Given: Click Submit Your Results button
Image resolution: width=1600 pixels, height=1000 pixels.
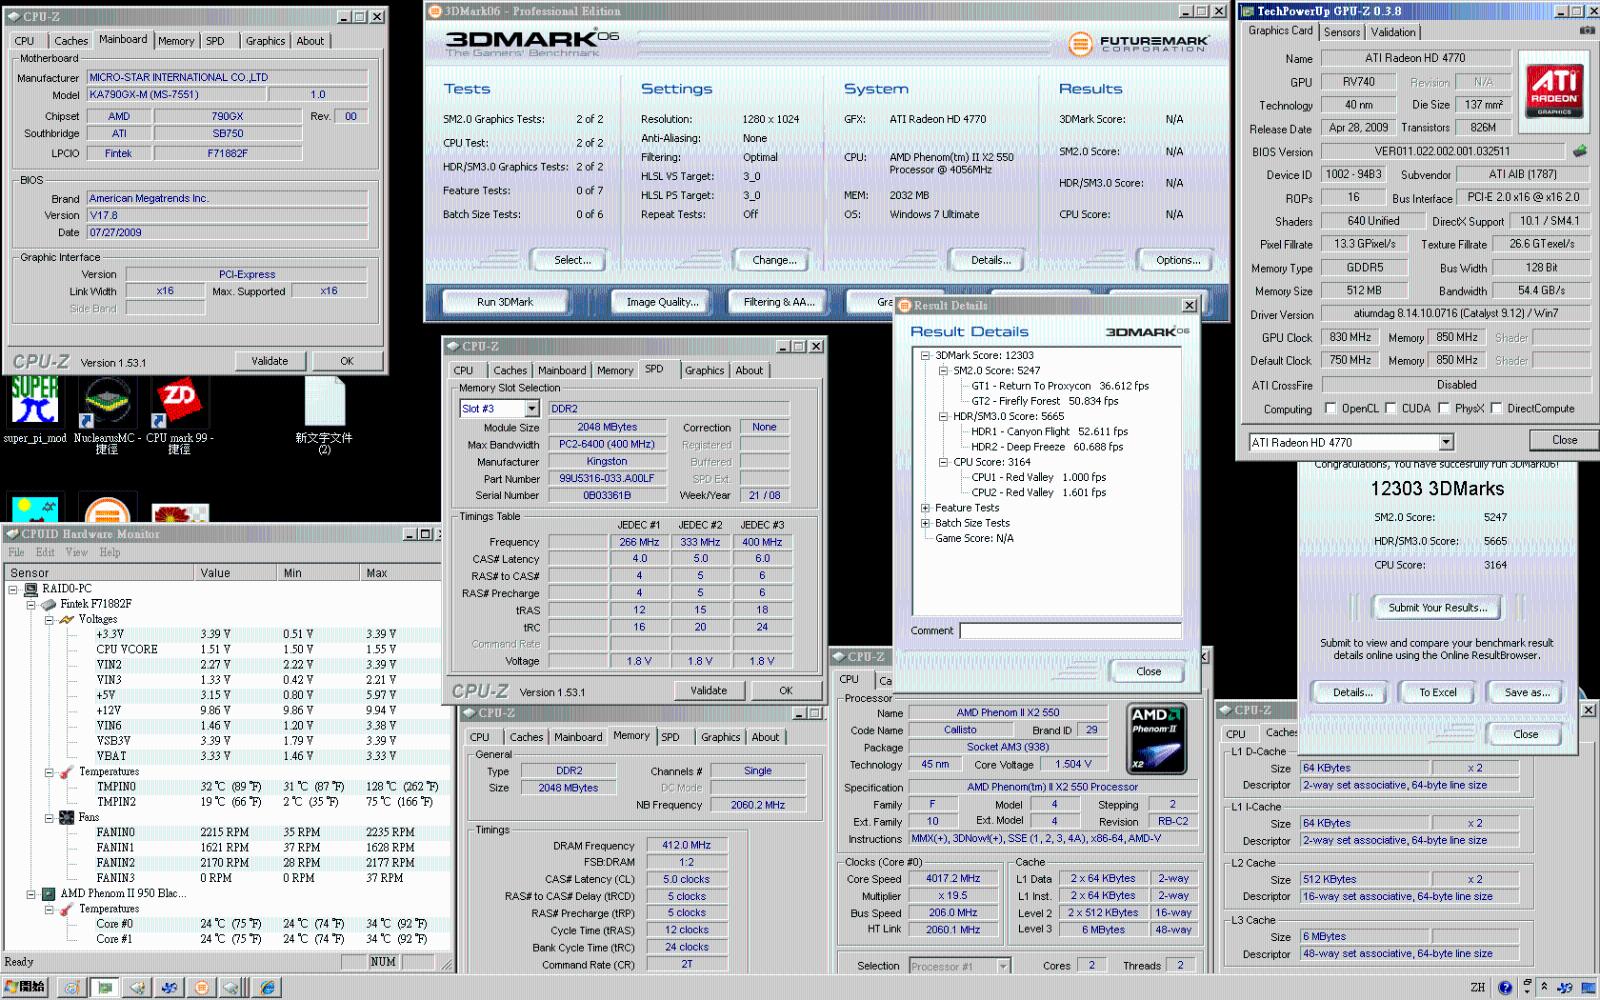Looking at the screenshot, I should coord(1437,607).
